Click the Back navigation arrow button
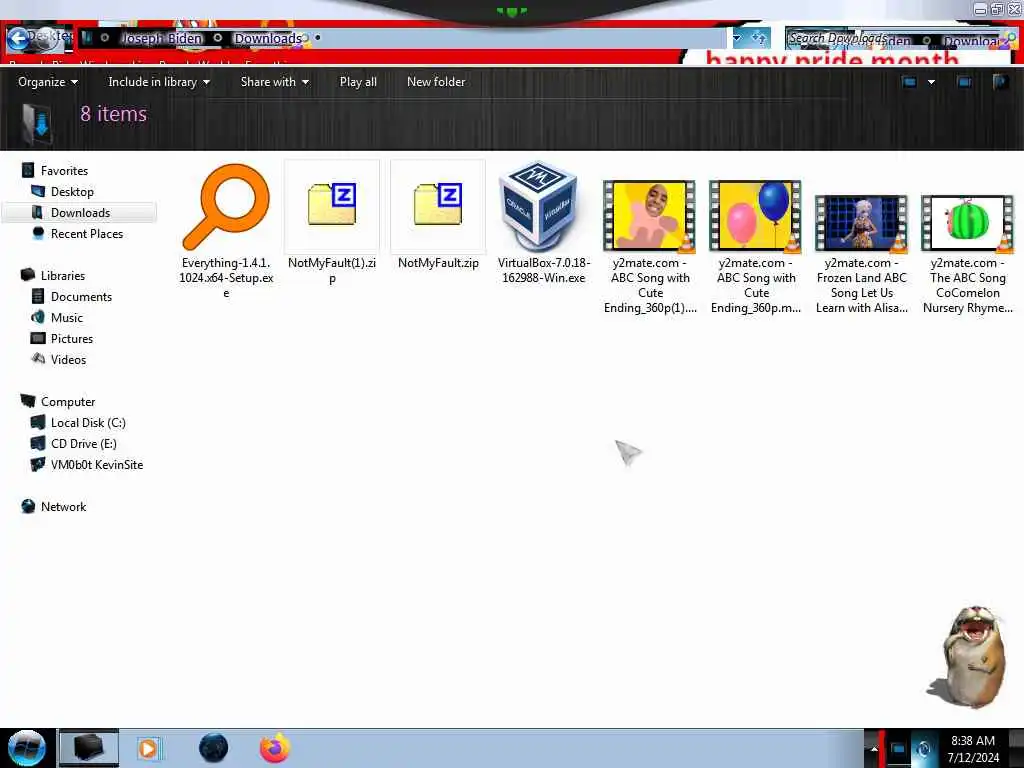 point(18,39)
